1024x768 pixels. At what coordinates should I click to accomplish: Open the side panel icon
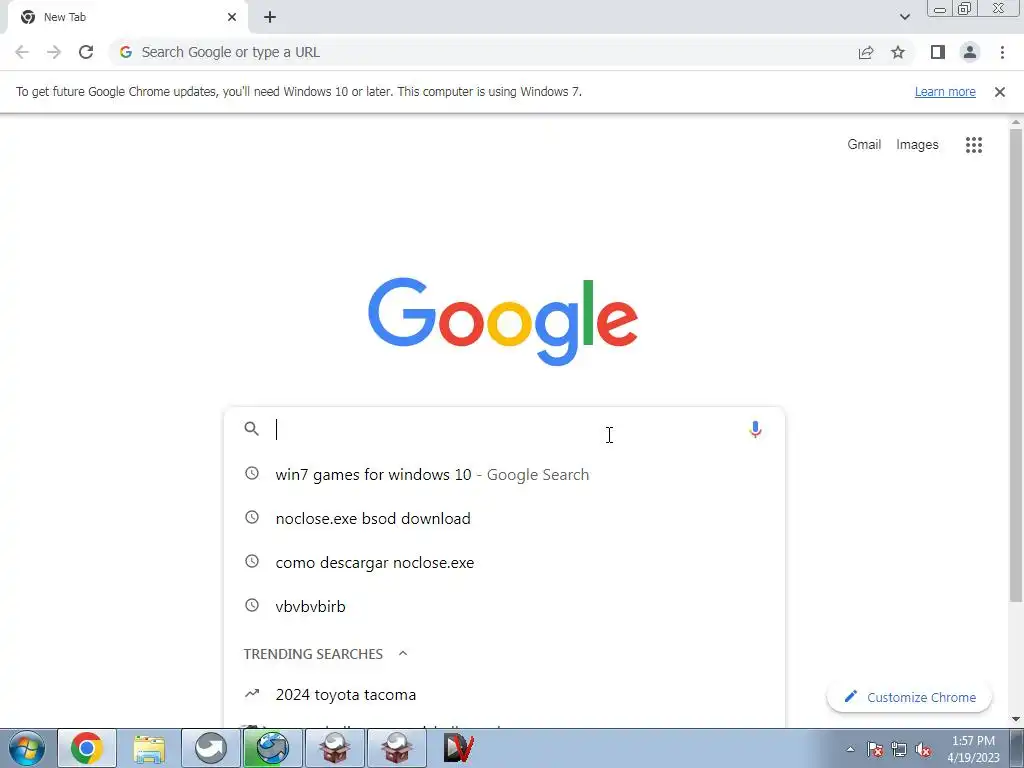pos(938,52)
